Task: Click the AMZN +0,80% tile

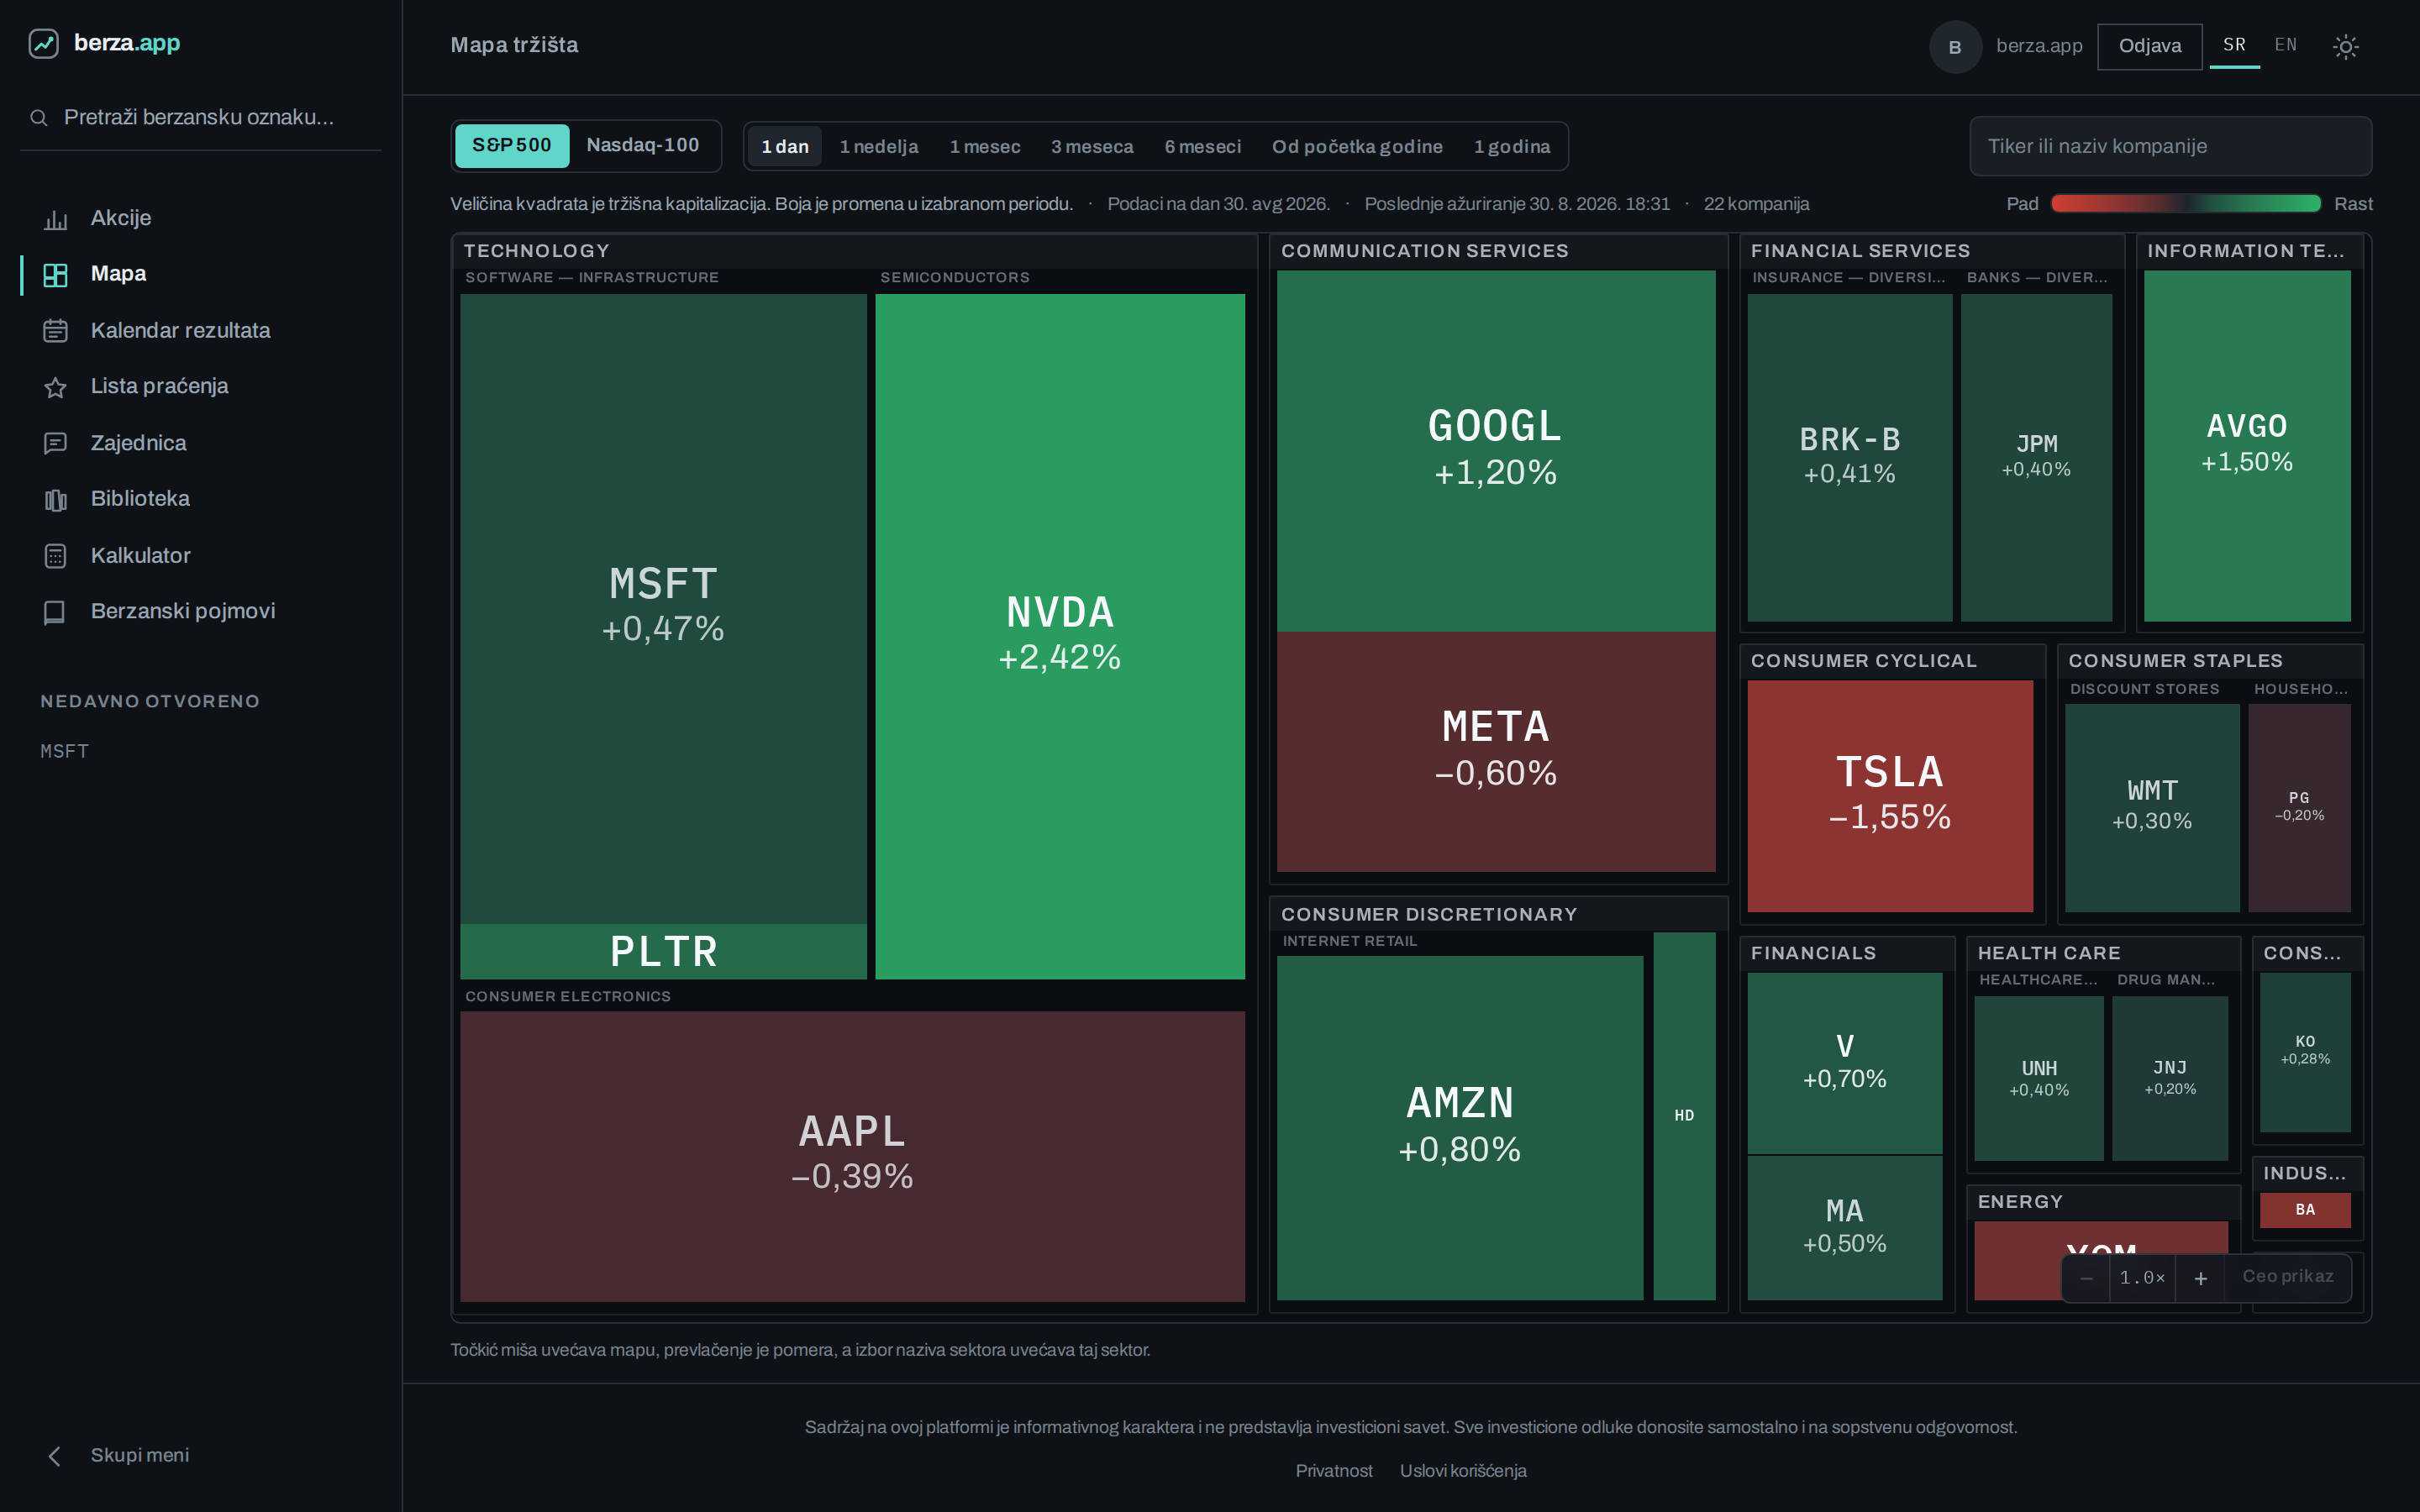Action: [1460, 1128]
